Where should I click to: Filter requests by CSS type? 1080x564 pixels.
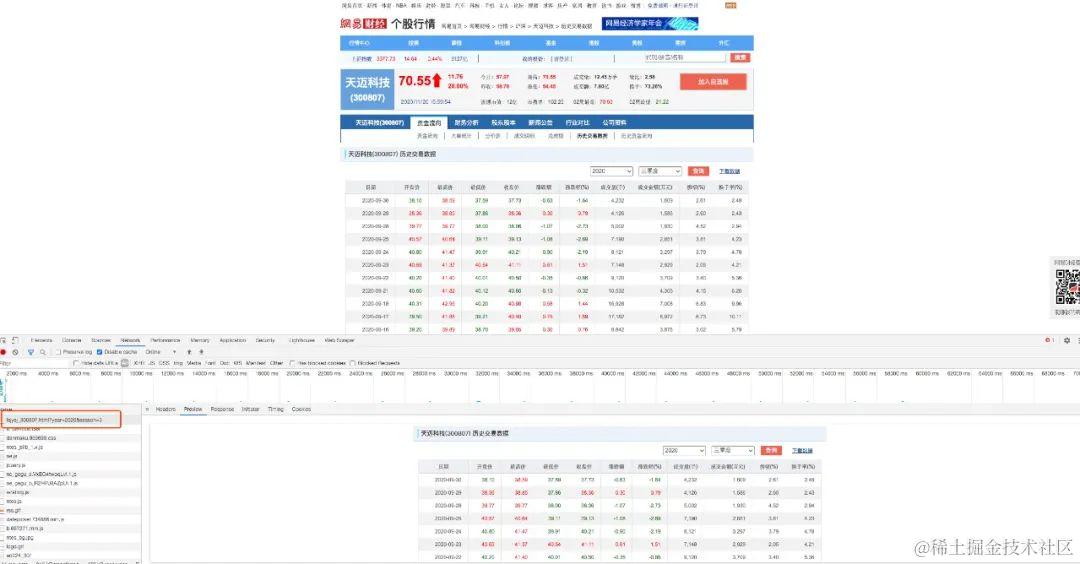click(x=164, y=363)
